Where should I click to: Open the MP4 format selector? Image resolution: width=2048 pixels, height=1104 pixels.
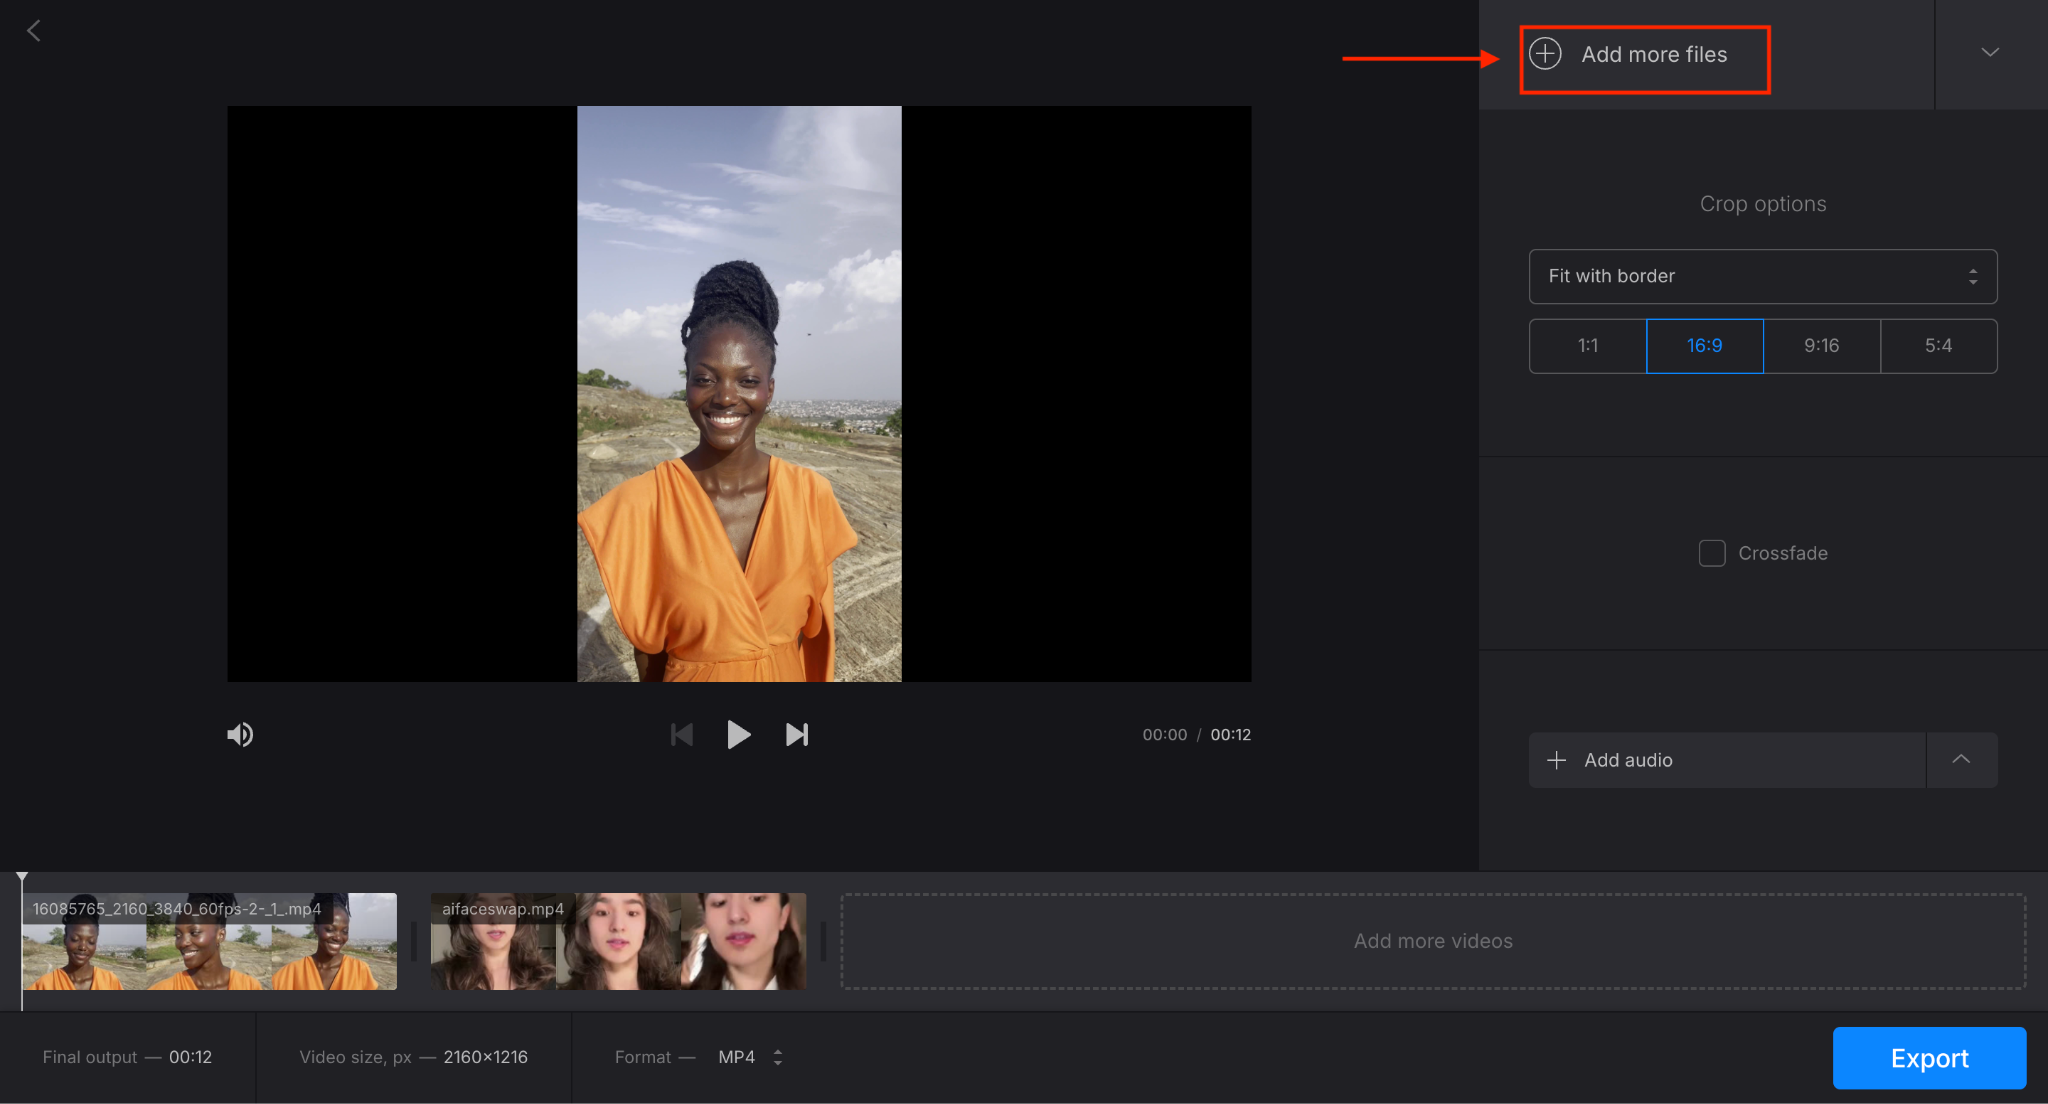coord(750,1057)
